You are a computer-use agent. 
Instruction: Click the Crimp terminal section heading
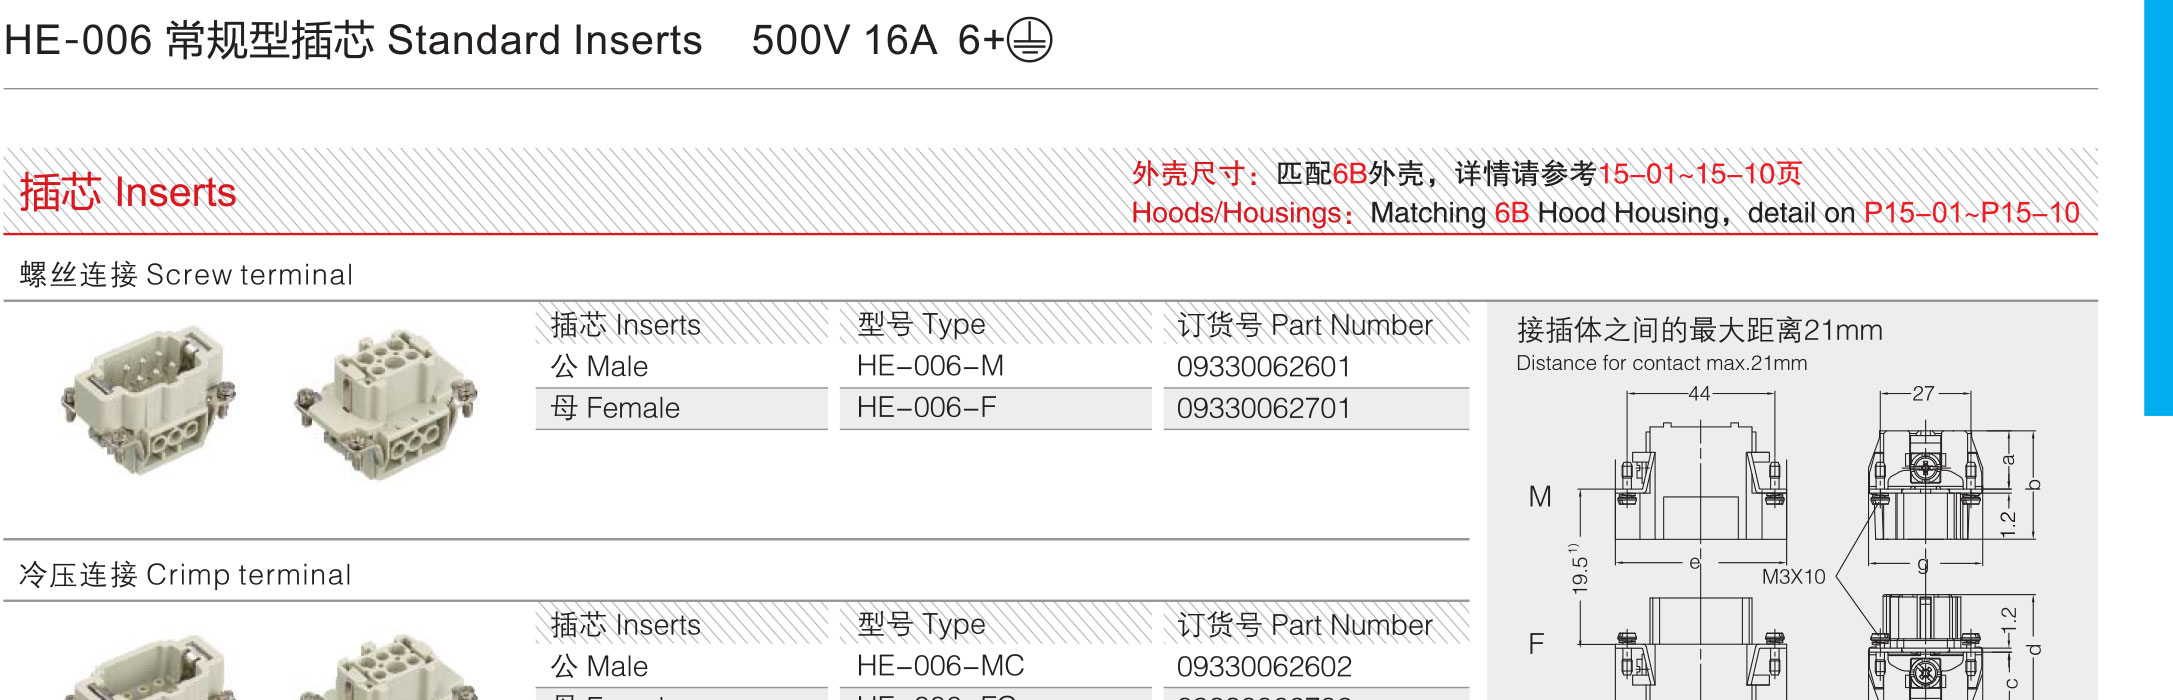point(185,574)
